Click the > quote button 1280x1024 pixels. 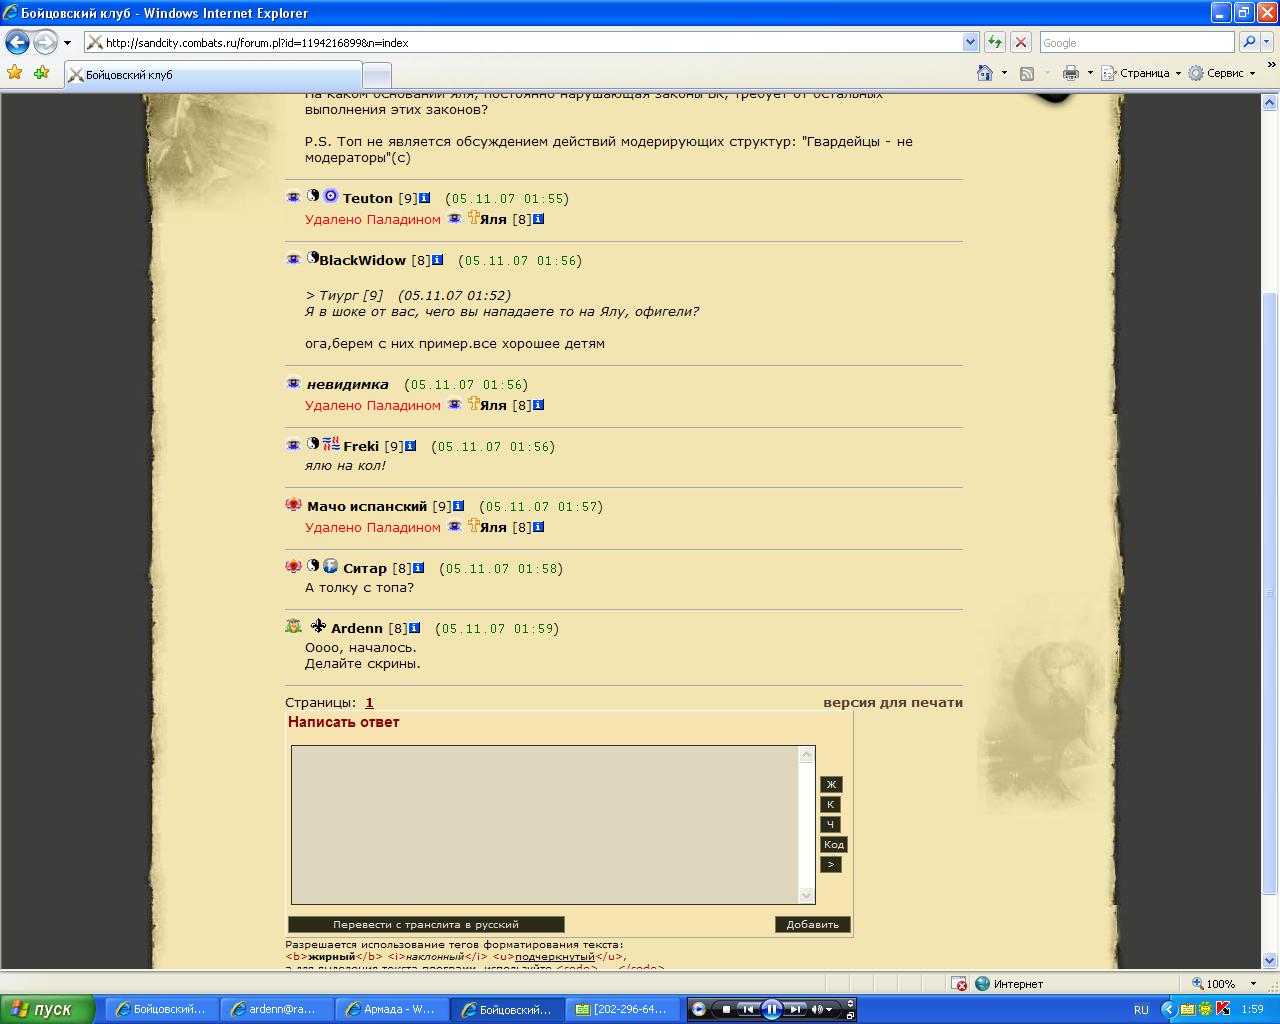click(830, 864)
